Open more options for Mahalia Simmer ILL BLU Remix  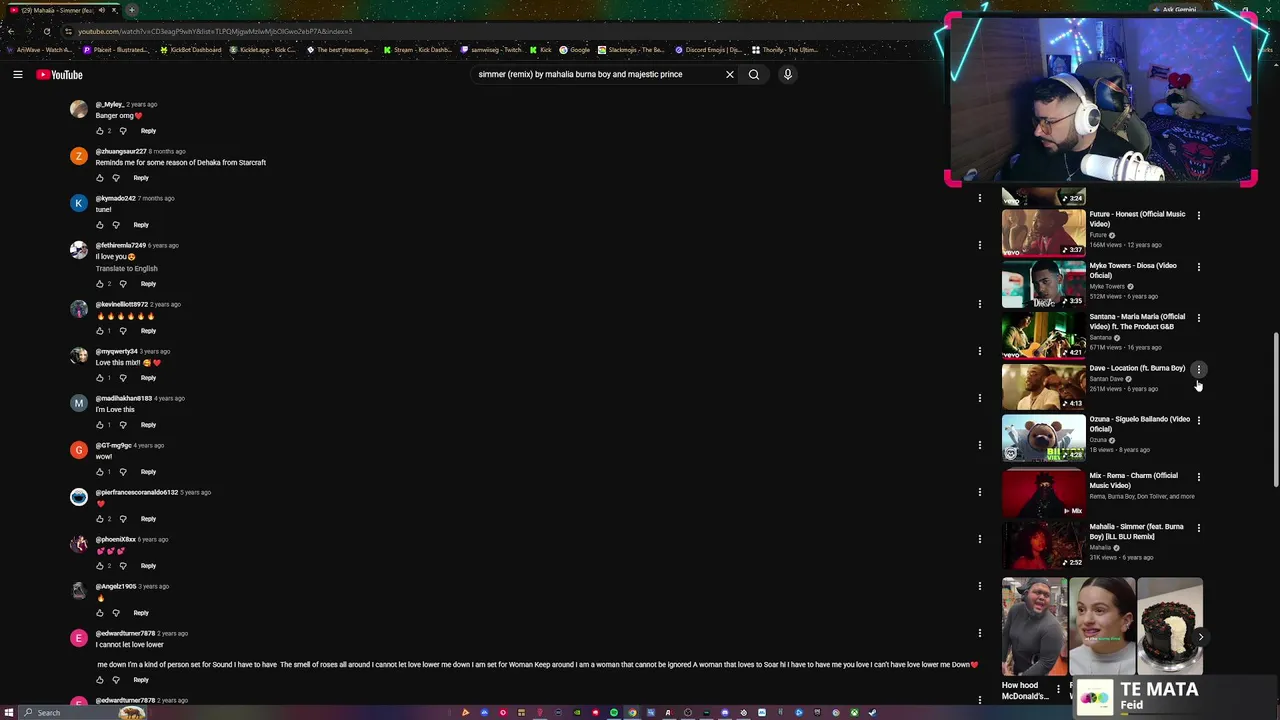pos(1199,528)
